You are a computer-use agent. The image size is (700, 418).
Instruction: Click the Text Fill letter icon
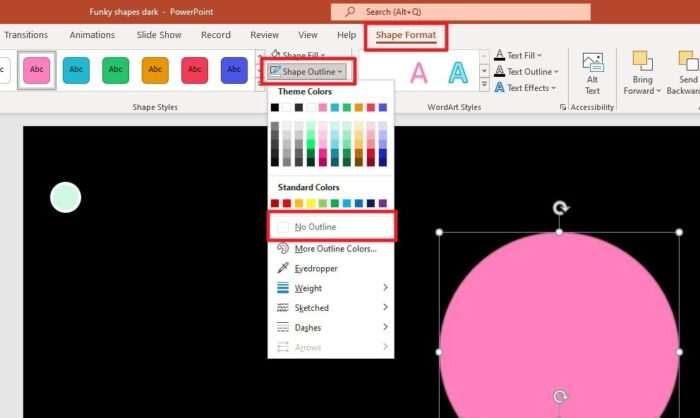(x=500, y=55)
